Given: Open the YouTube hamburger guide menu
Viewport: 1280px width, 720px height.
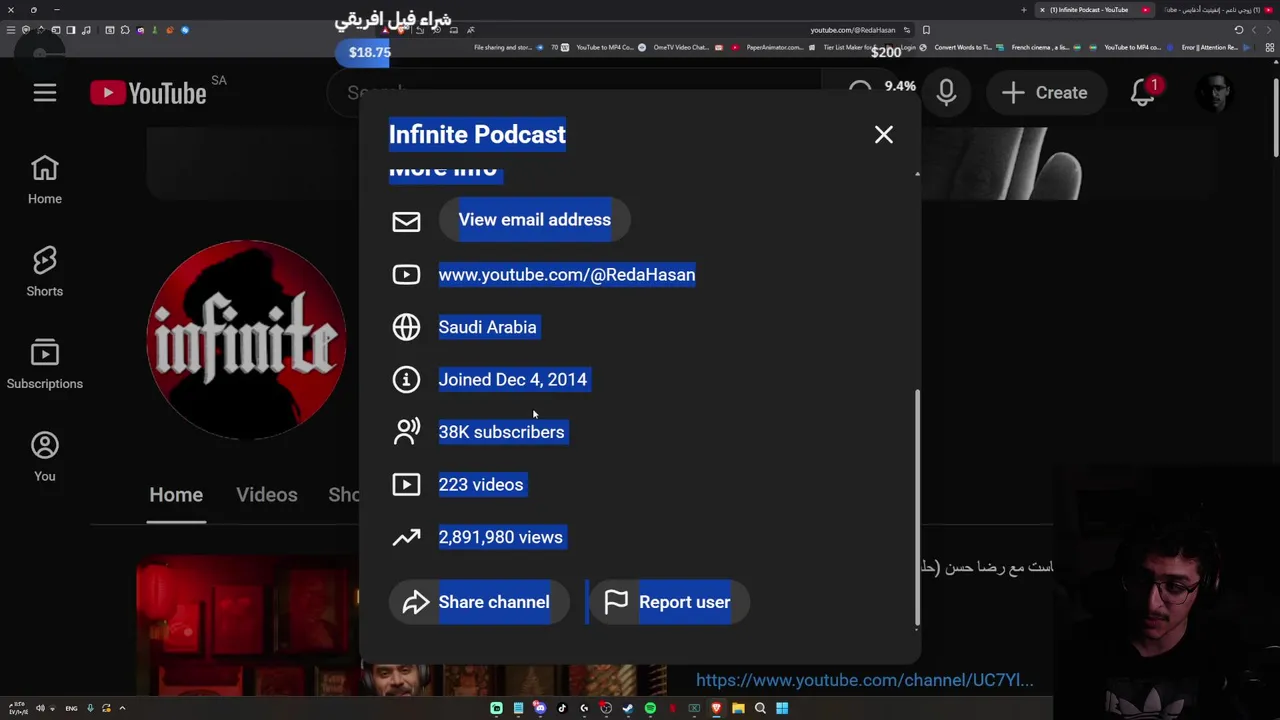Looking at the screenshot, I should (45, 93).
